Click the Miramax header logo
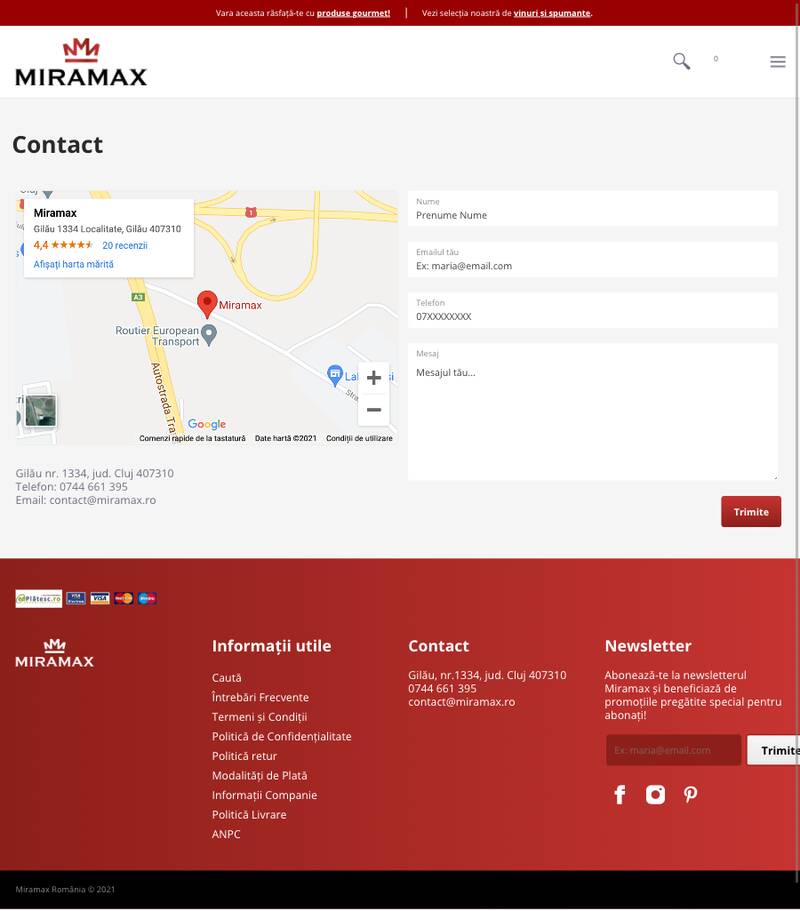Screen dimensions: 800x911 click(x=81, y=62)
